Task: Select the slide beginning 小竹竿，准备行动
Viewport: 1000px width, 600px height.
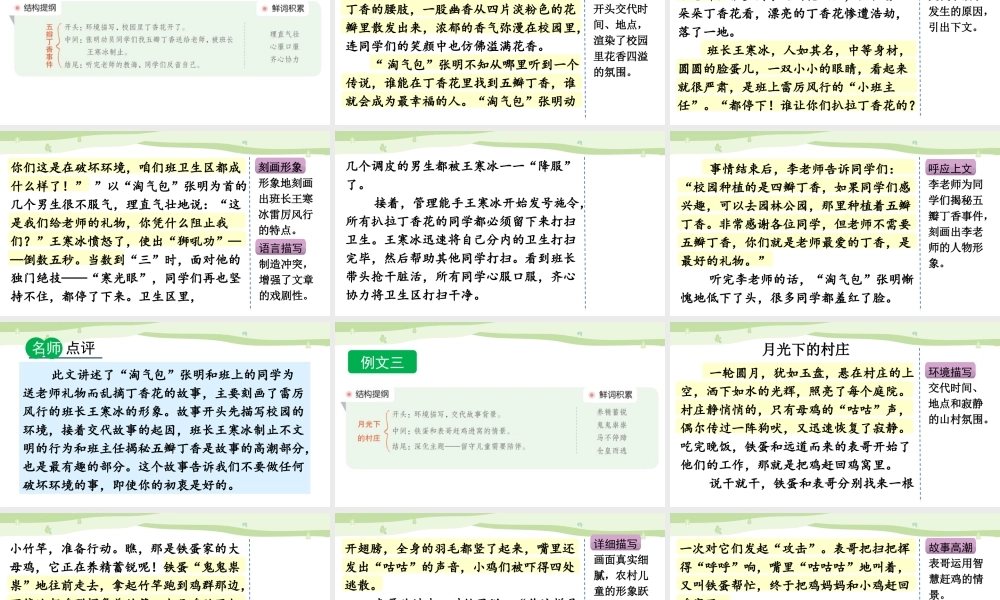Action: 165,557
